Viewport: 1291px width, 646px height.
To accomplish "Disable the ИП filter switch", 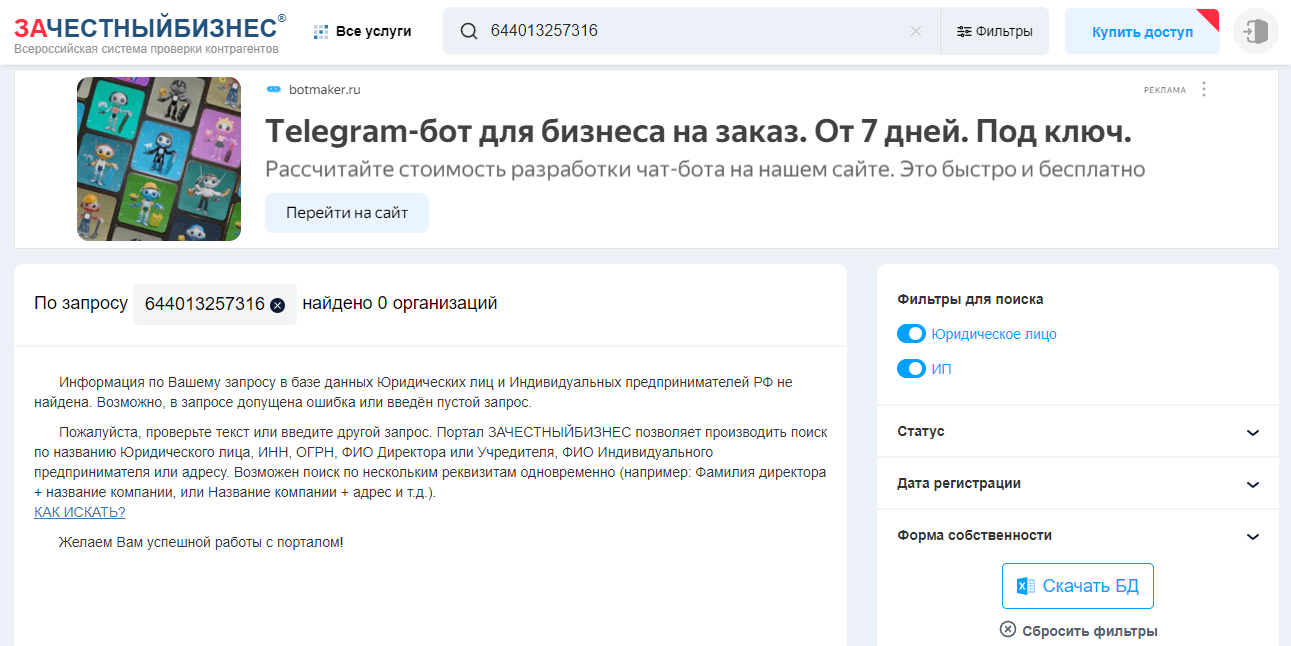I will coord(911,369).
